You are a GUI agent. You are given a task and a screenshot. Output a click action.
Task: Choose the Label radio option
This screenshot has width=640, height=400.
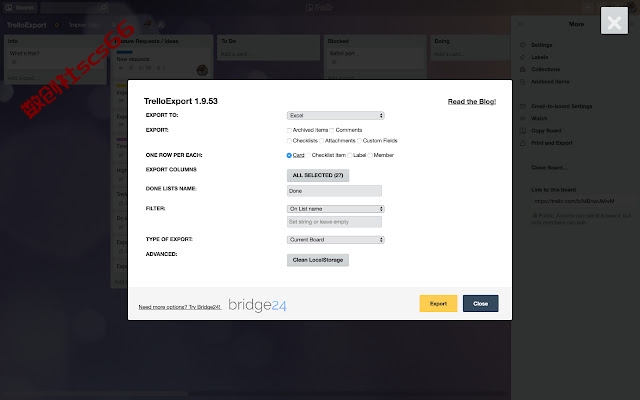pos(349,155)
